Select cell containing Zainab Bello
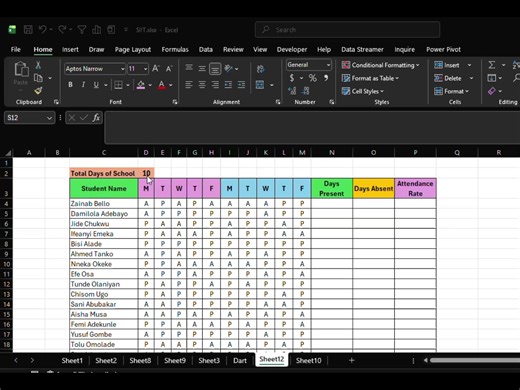The image size is (520, 390). pyautogui.click(x=104, y=203)
